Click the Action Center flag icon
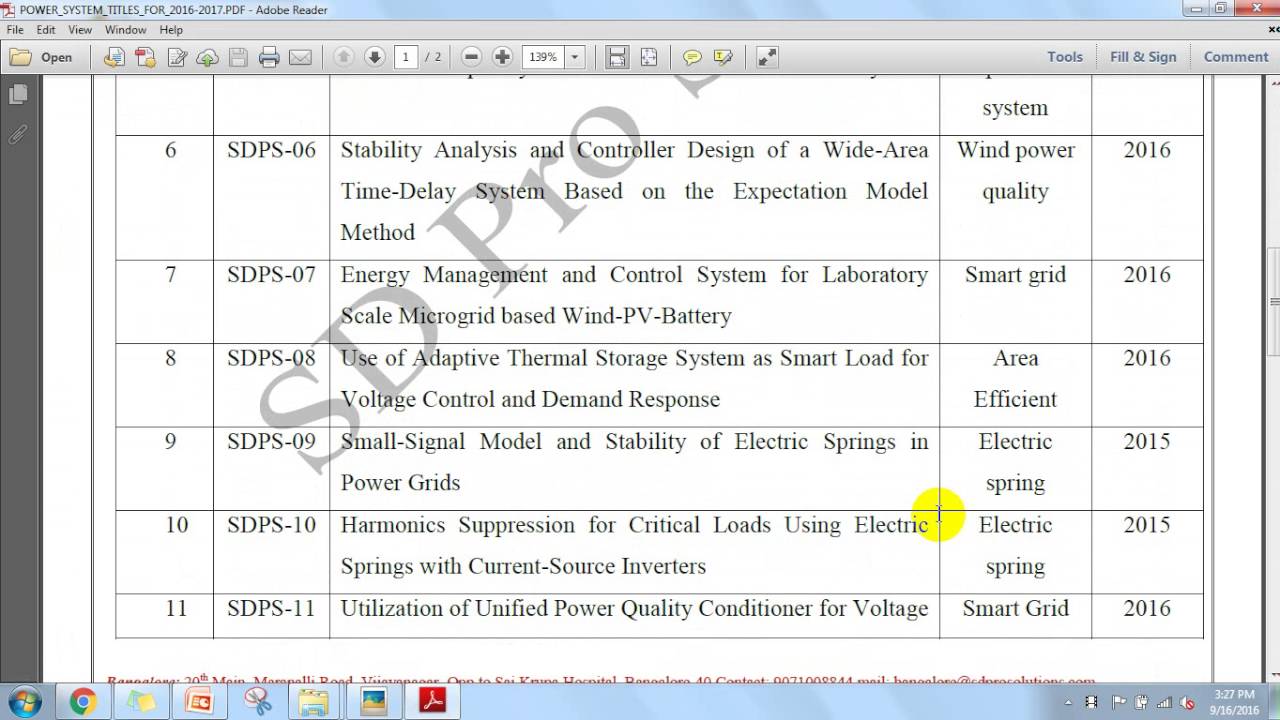The image size is (1280, 720). point(1118,703)
